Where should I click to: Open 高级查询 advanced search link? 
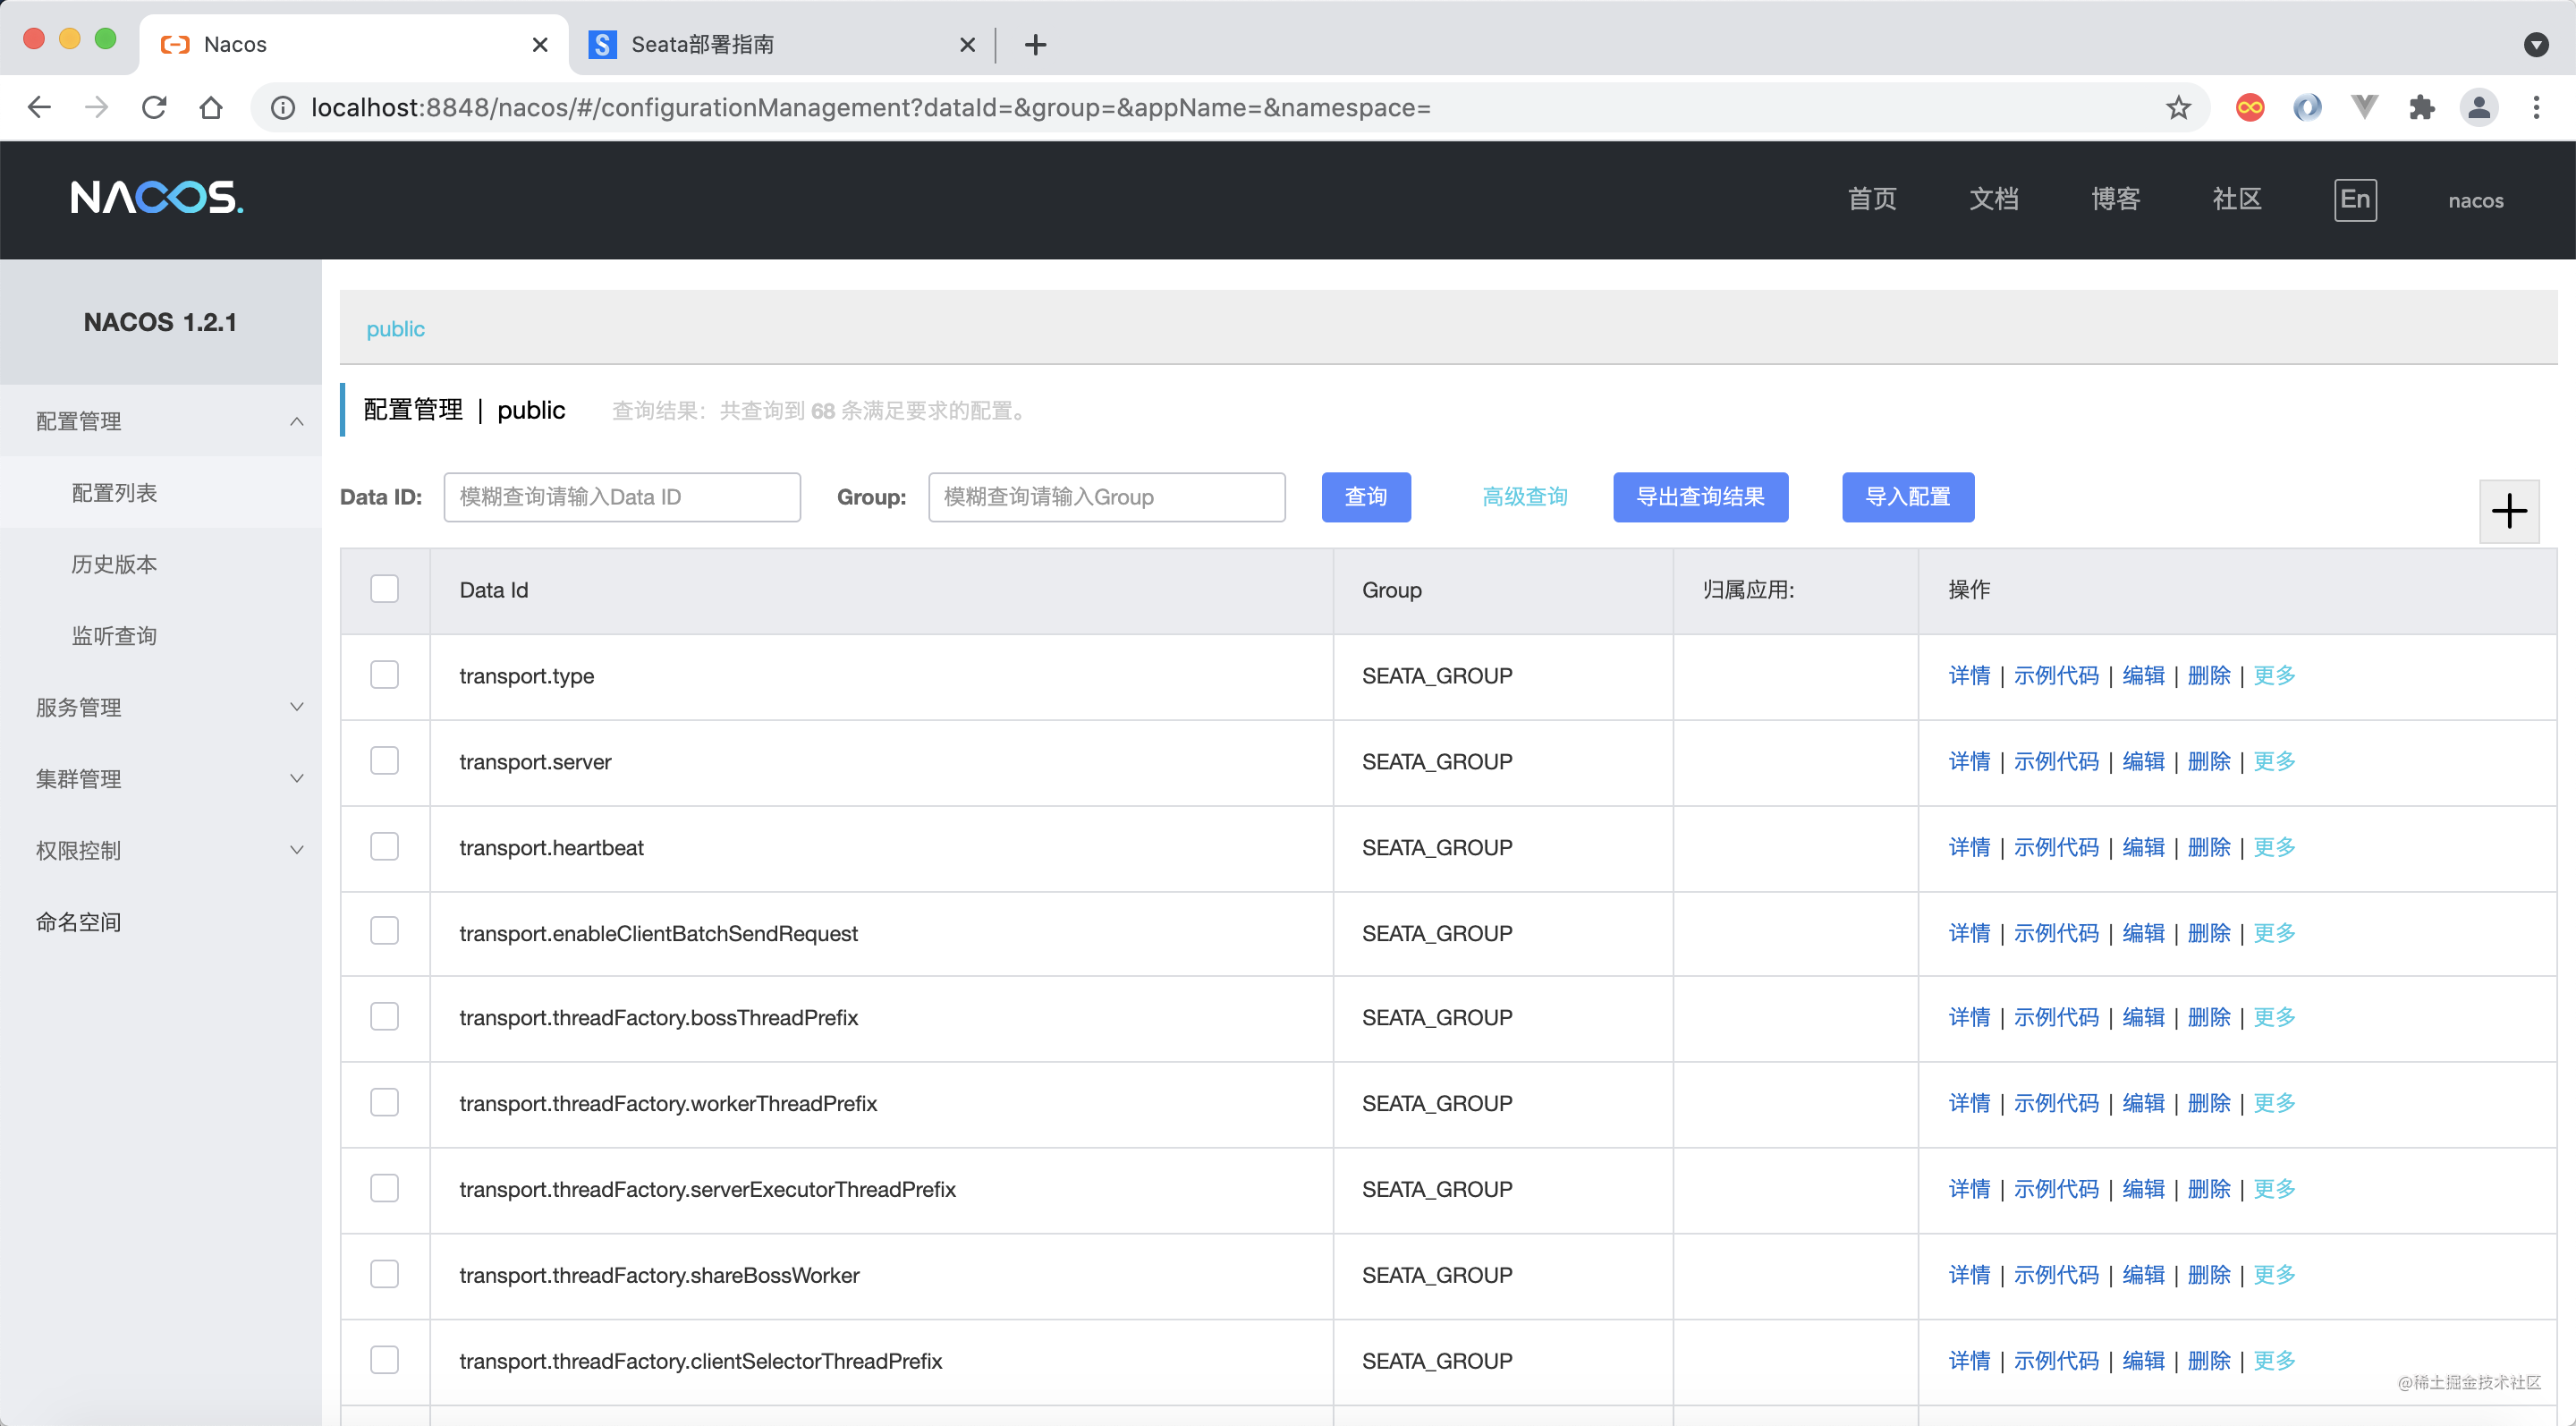point(1525,497)
